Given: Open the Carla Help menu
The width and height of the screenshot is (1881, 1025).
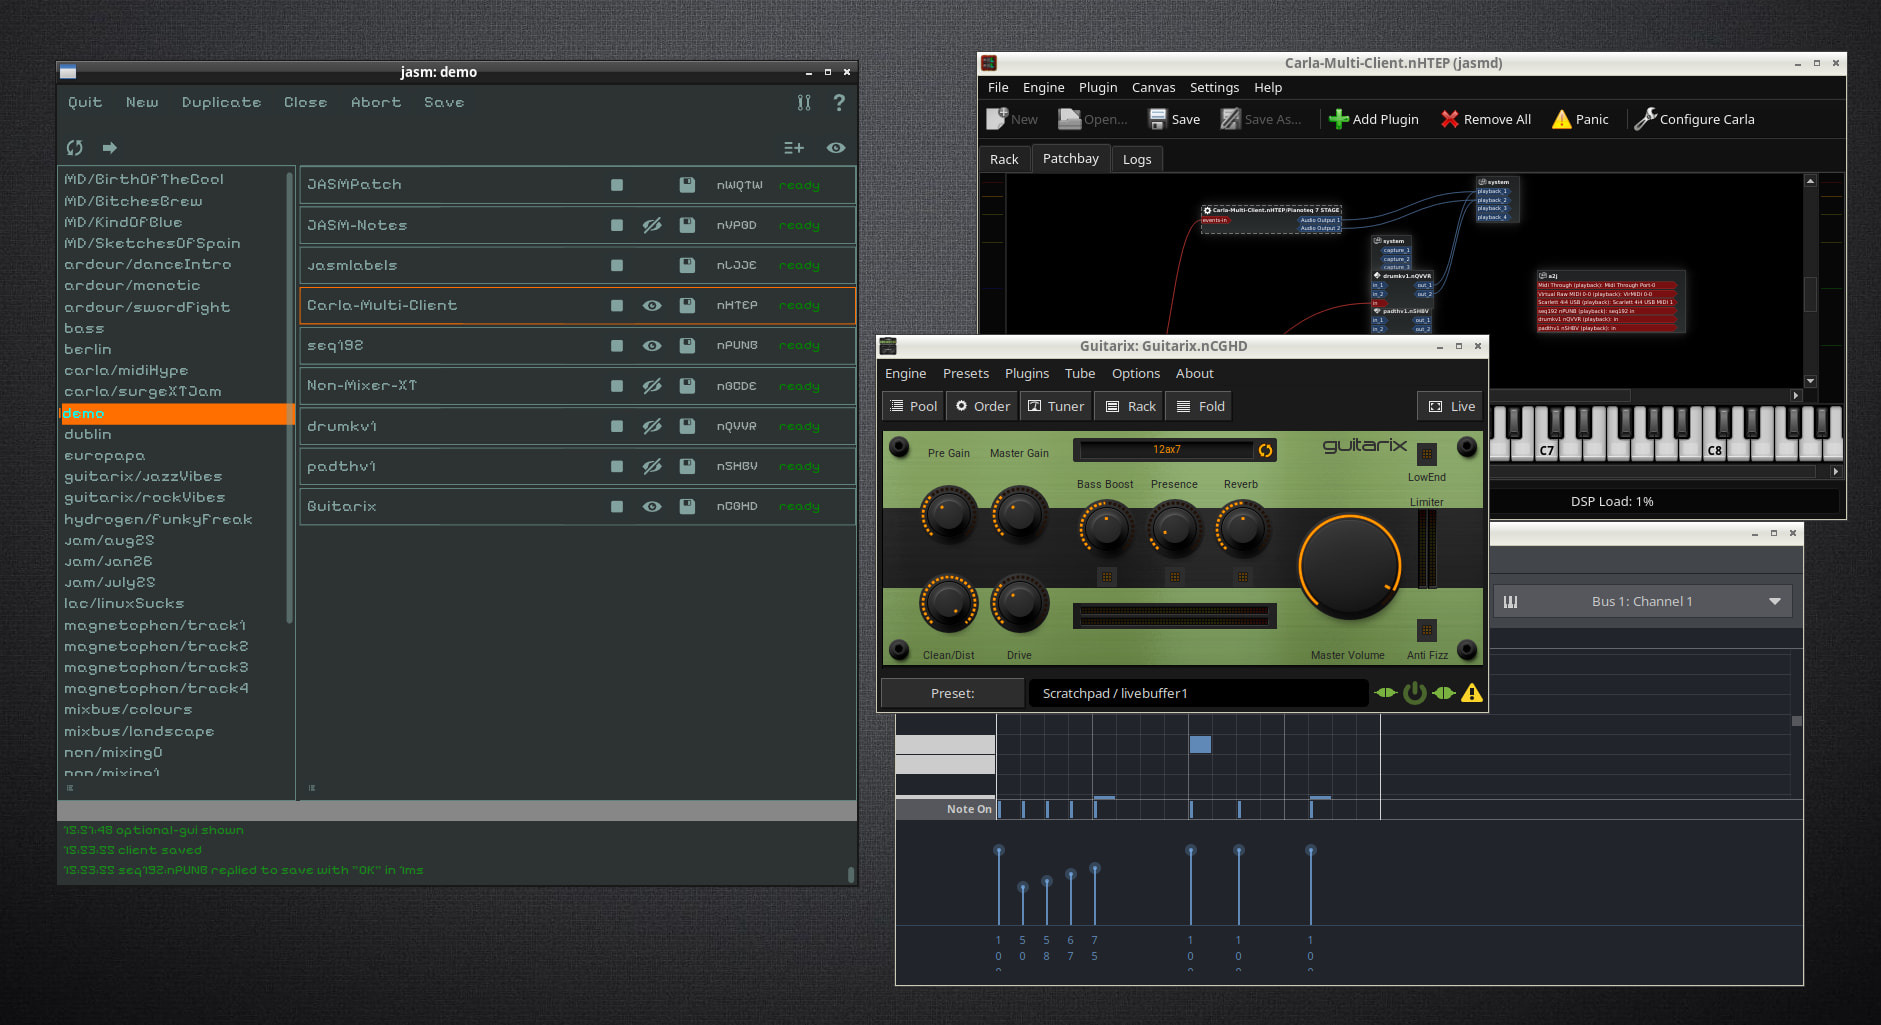Looking at the screenshot, I should click(x=1268, y=88).
